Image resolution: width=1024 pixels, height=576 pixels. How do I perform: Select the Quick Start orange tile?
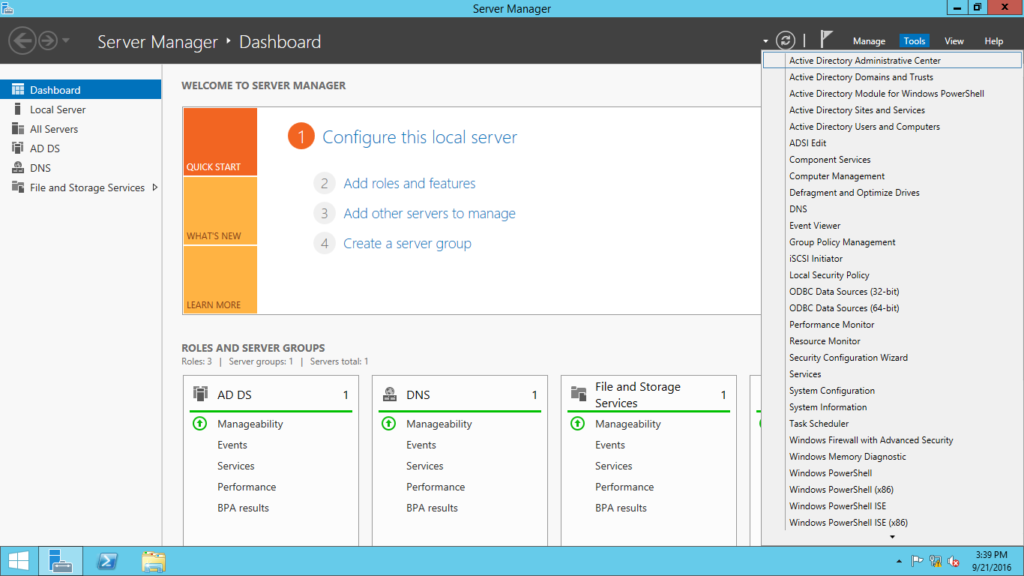219,142
